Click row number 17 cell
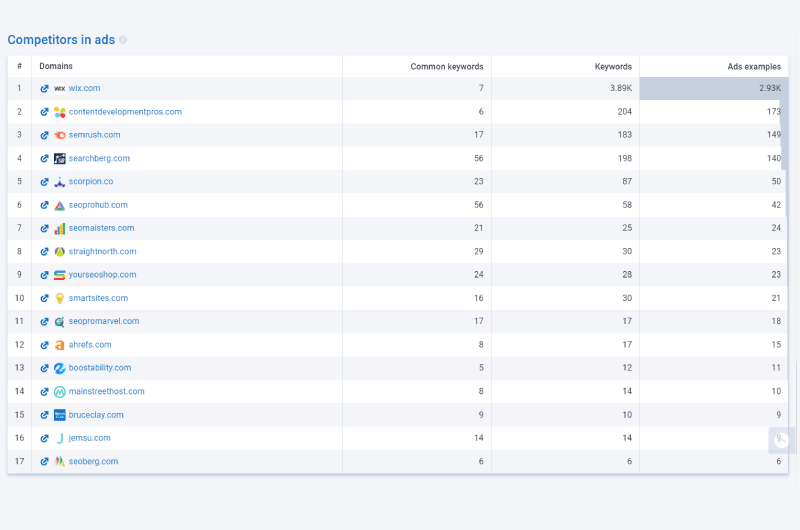The image size is (800, 530). pyautogui.click(x=19, y=461)
